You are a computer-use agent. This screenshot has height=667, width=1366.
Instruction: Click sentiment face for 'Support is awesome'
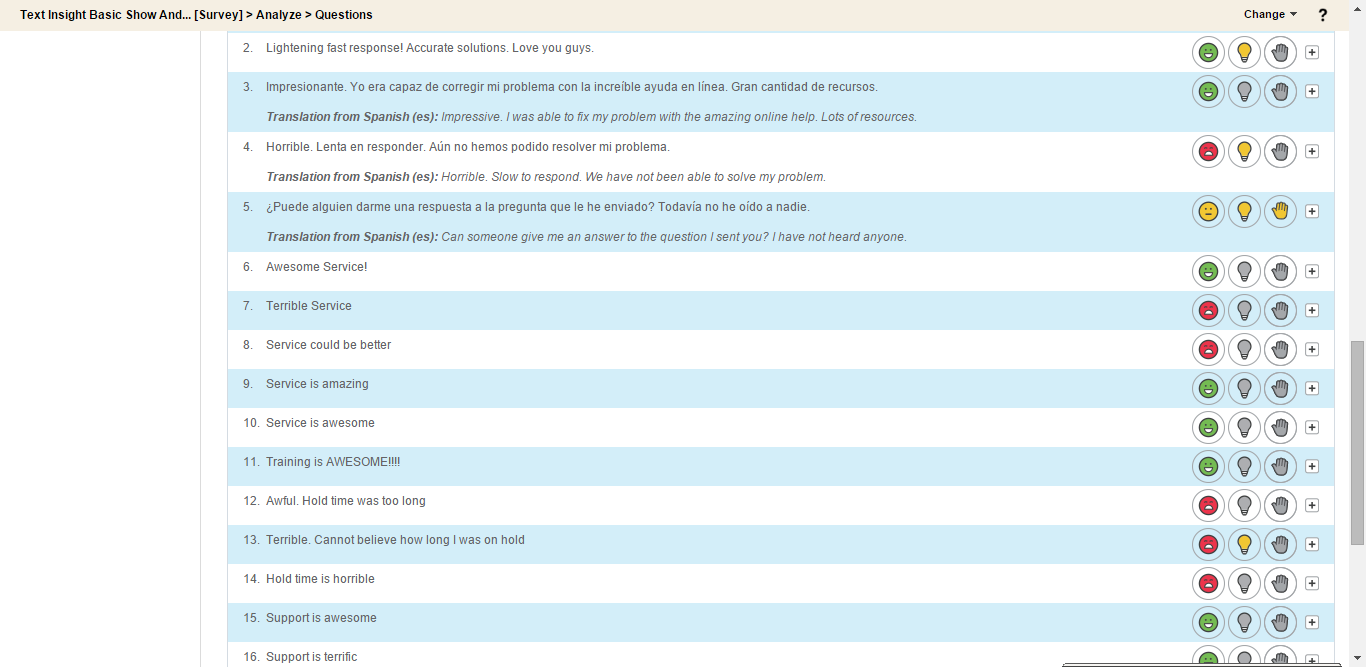pyautogui.click(x=1208, y=622)
